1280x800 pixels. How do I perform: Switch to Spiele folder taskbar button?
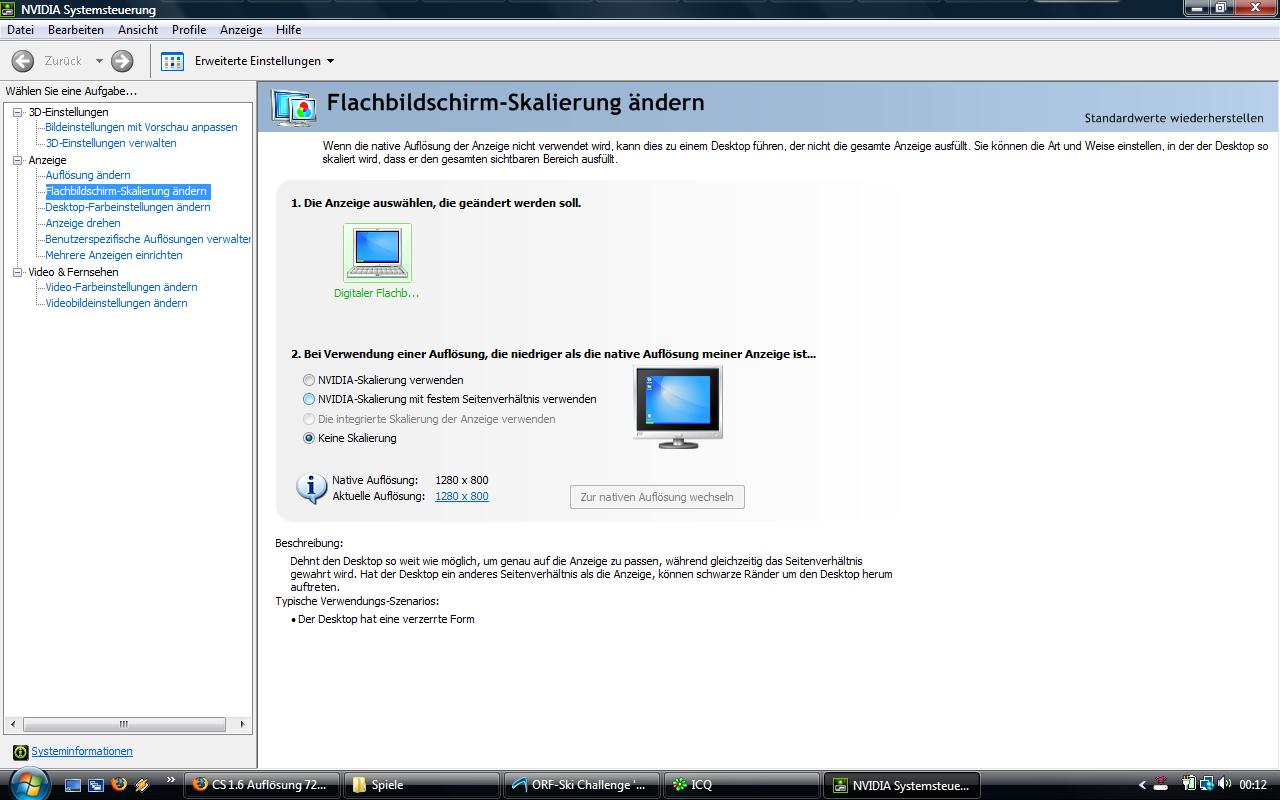(x=422, y=785)
